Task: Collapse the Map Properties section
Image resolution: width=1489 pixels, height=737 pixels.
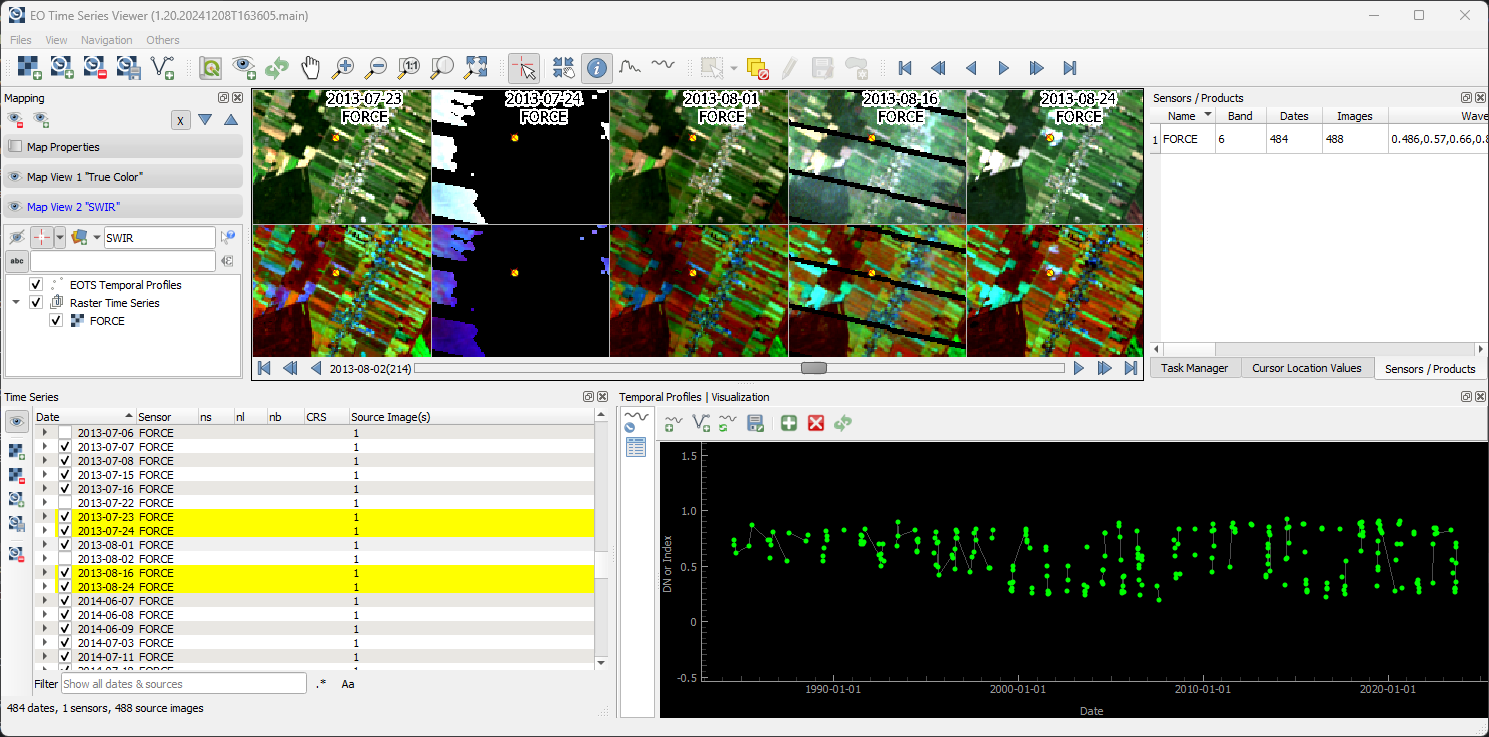Action: click(x=123, y=147)
